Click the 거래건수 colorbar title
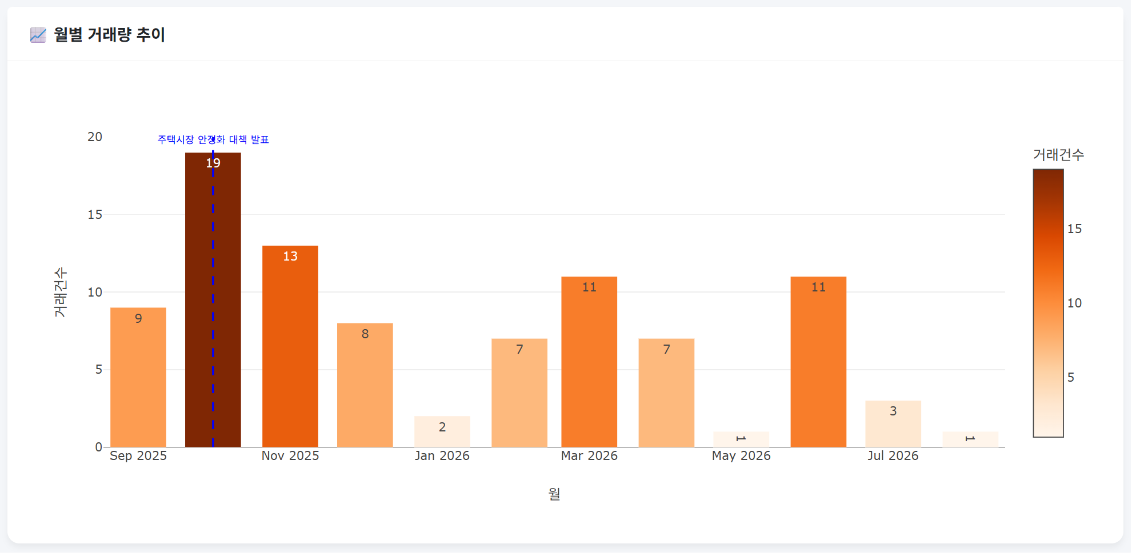The width and height of the screenshot is (1131, 553). point(1058,154)
